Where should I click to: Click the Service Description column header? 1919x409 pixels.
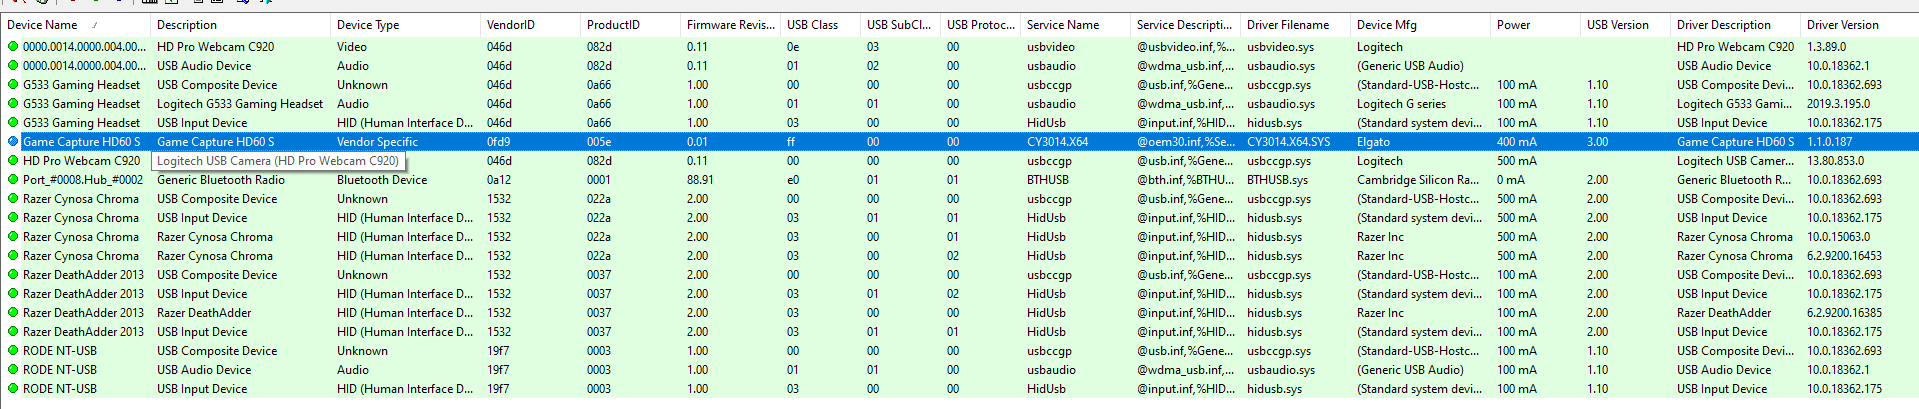[1185, 25]
